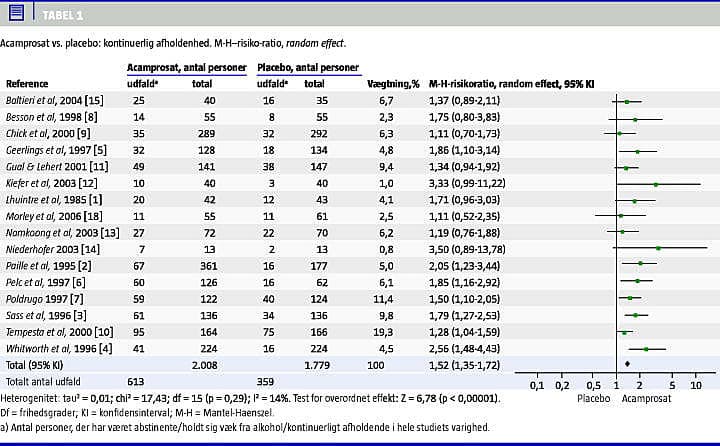Click the green marker on Niederhofer's forest plot row

click(658, 247)
